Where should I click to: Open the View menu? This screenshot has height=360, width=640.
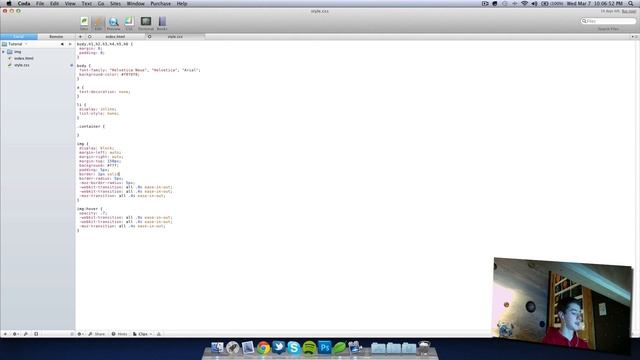coord(70,4)
